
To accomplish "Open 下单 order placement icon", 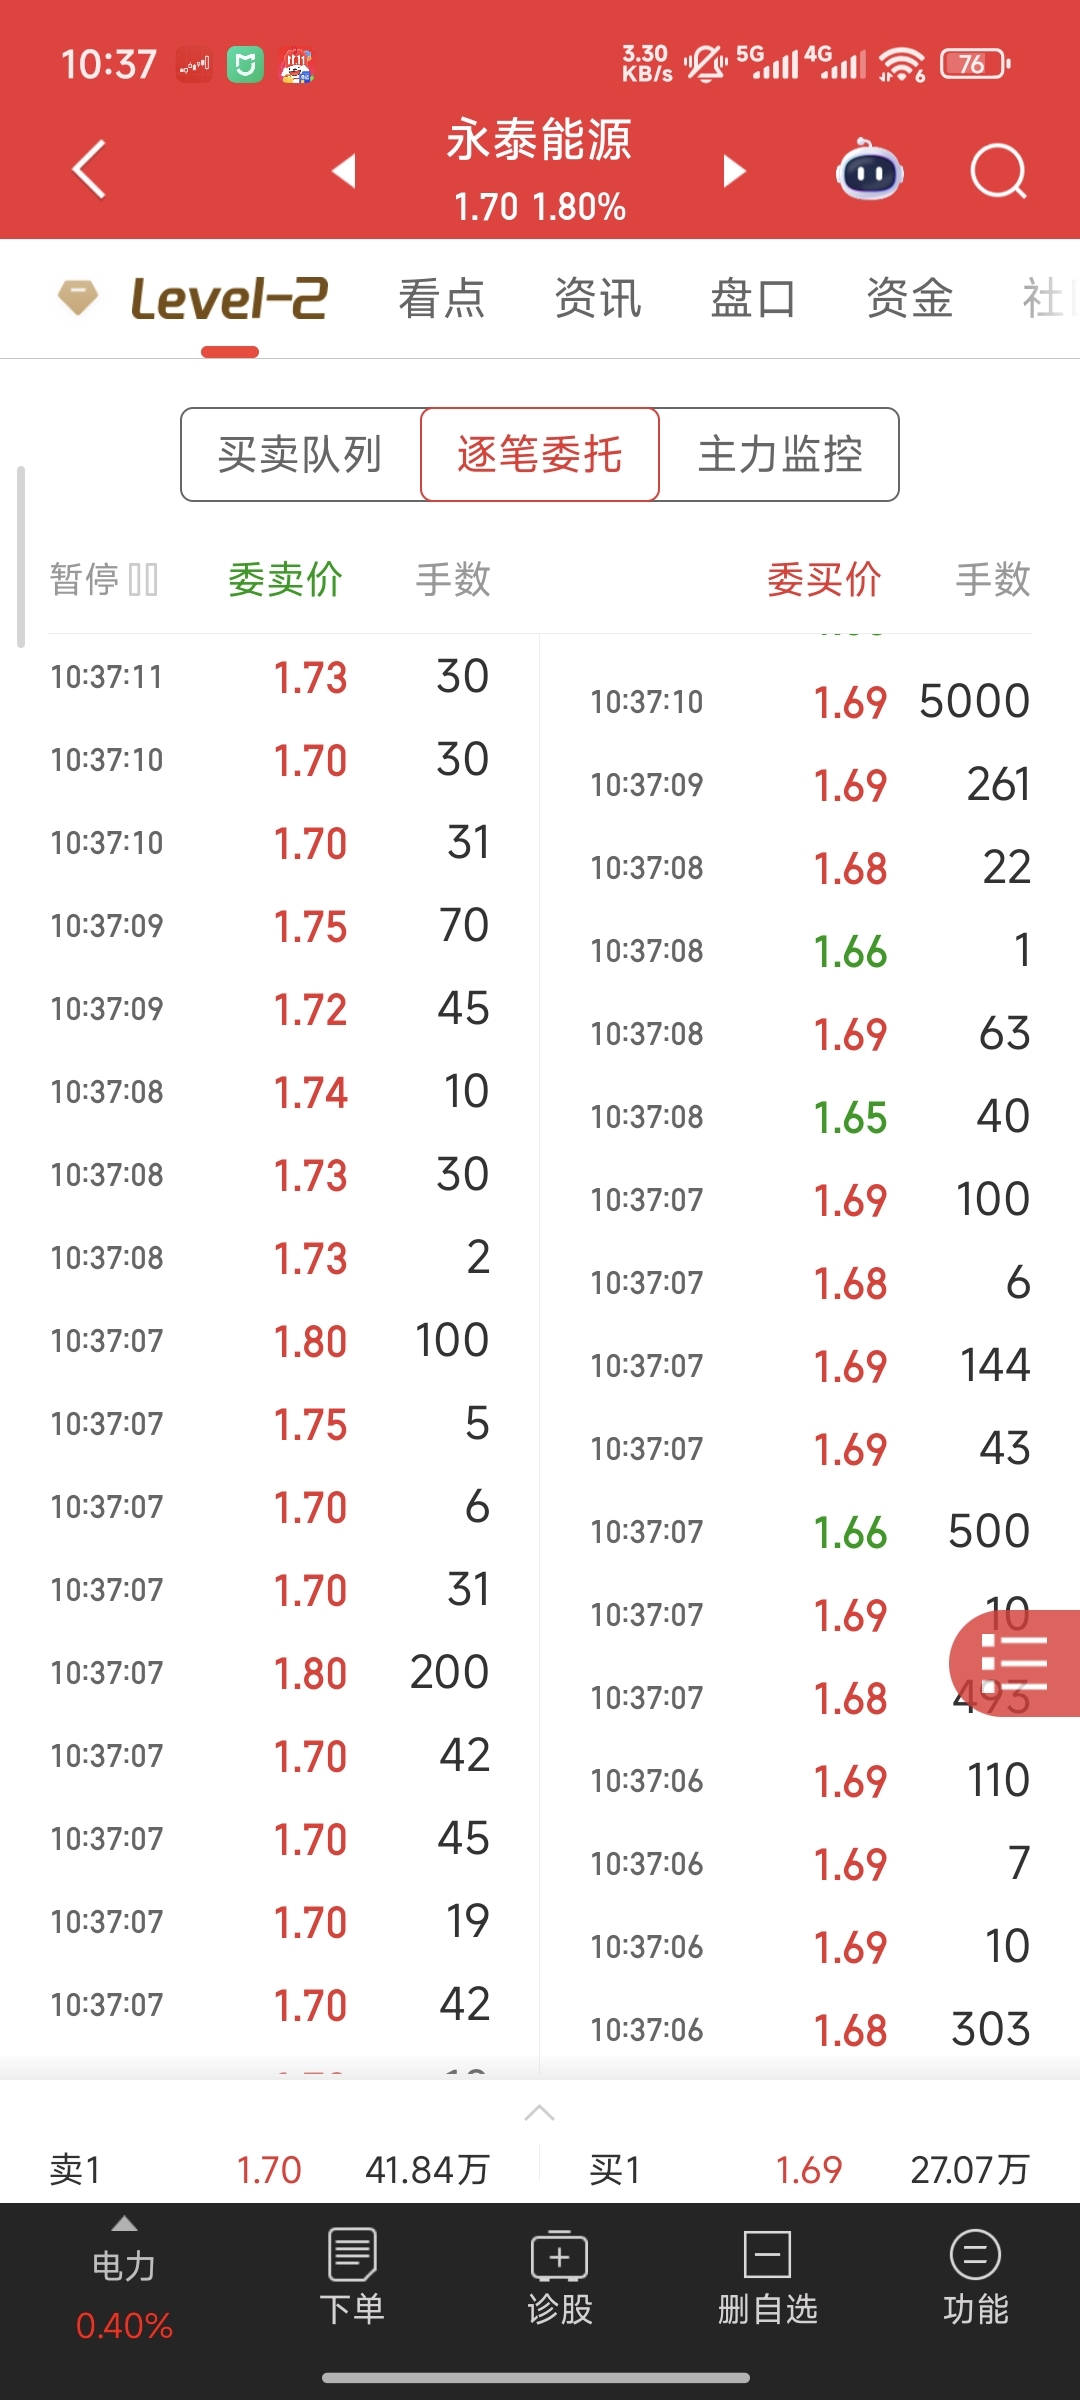I will point(352,2276).
